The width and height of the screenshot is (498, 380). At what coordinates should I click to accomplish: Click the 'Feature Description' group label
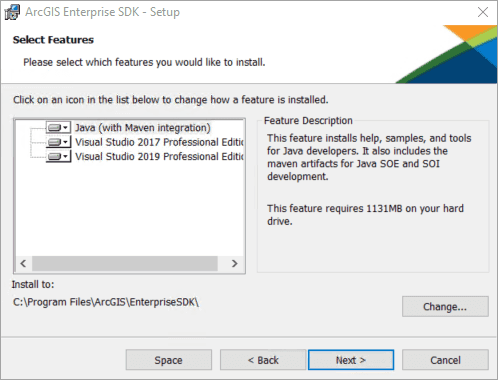(308, 120)
